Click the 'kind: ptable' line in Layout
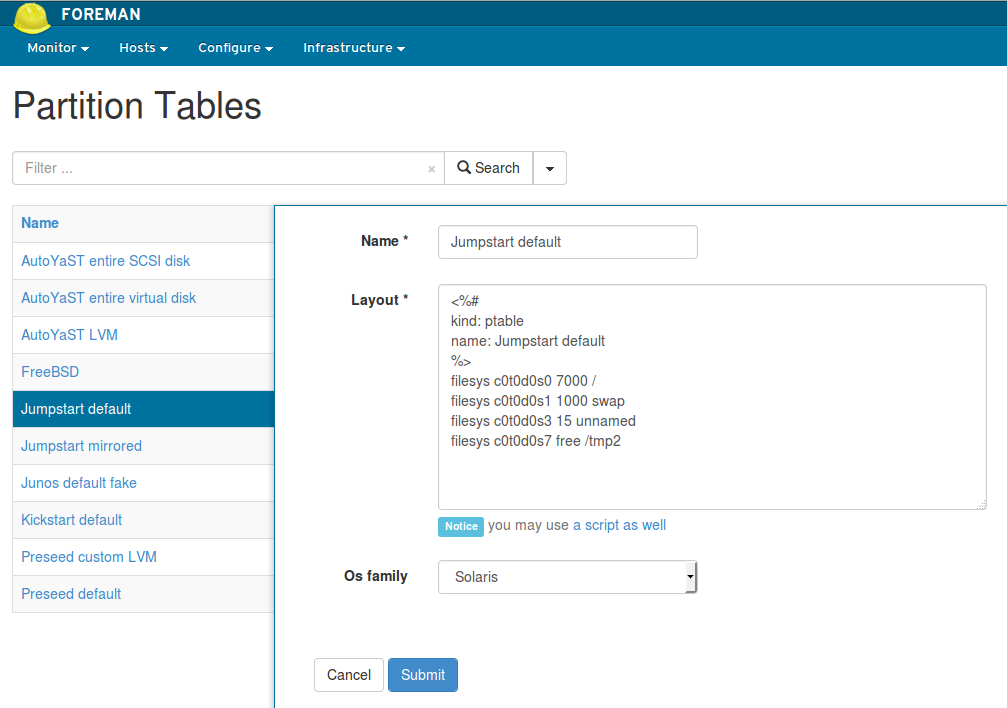 (487, 321)
